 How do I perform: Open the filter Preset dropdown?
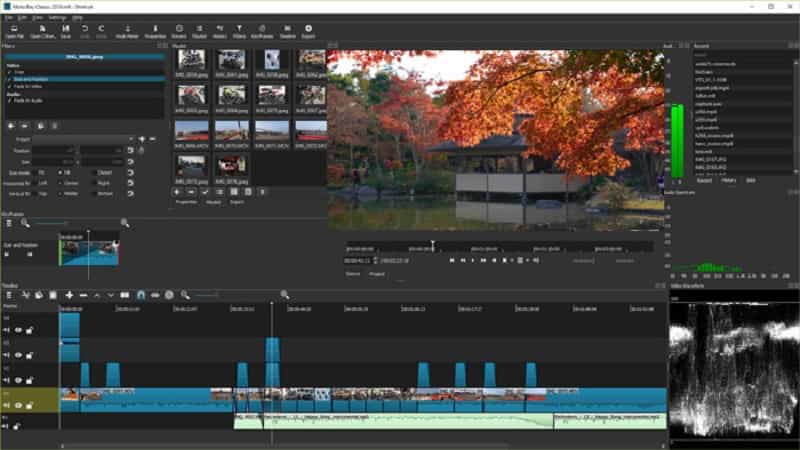[85, 139]
